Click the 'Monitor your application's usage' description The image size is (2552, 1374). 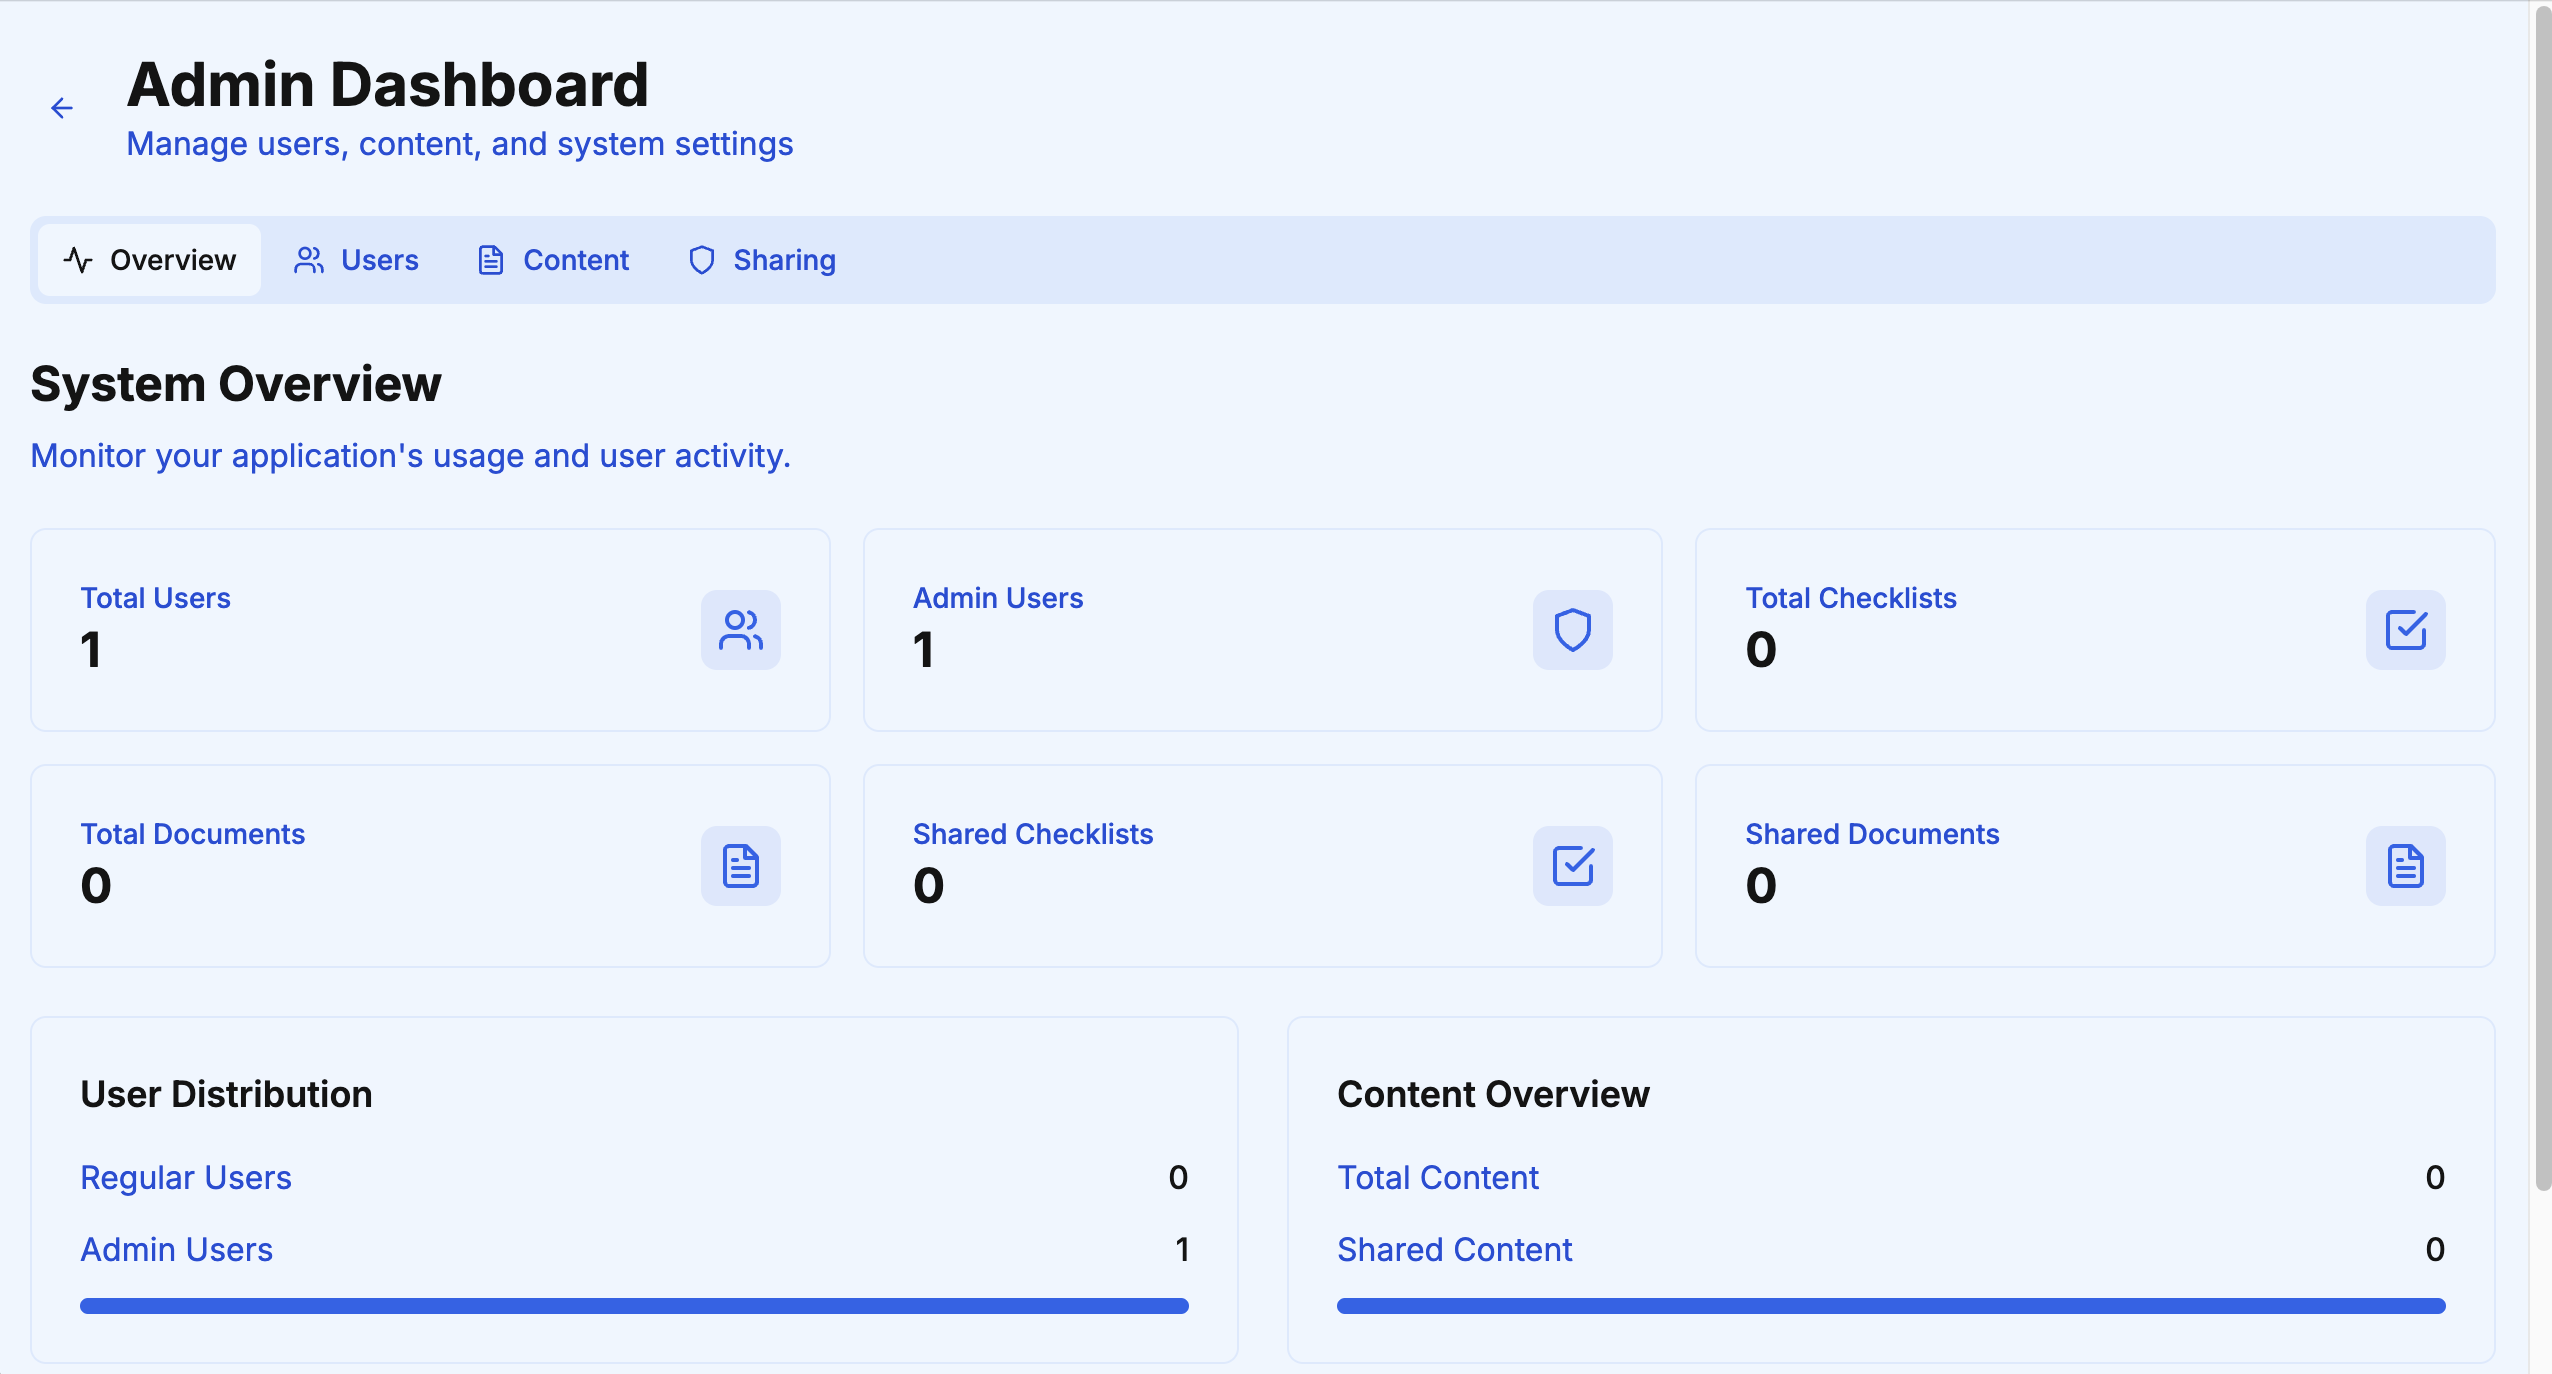point(411,456)
